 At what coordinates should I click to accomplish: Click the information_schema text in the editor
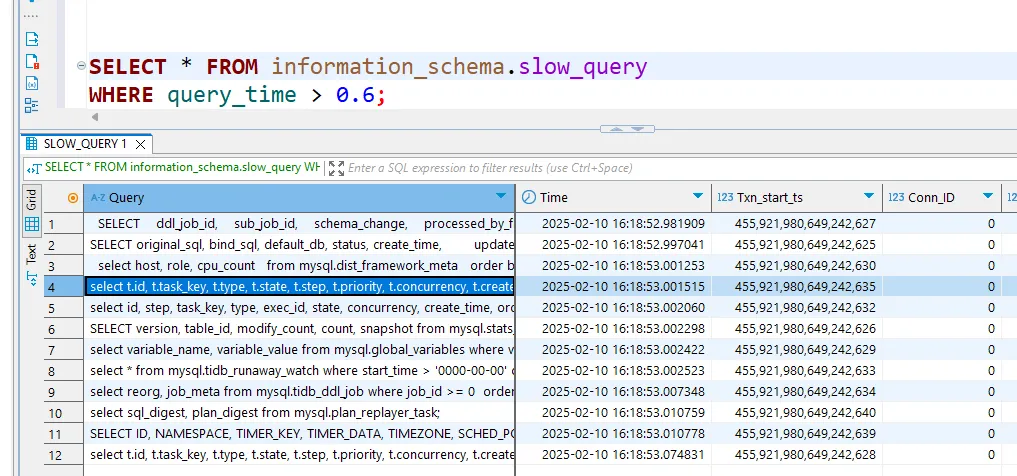pyautogui.click(x=388, y=67)
